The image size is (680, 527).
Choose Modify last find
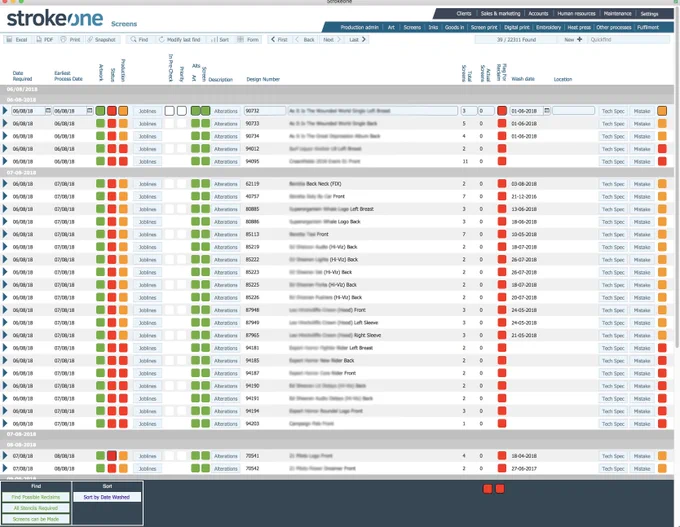[180, 39]
